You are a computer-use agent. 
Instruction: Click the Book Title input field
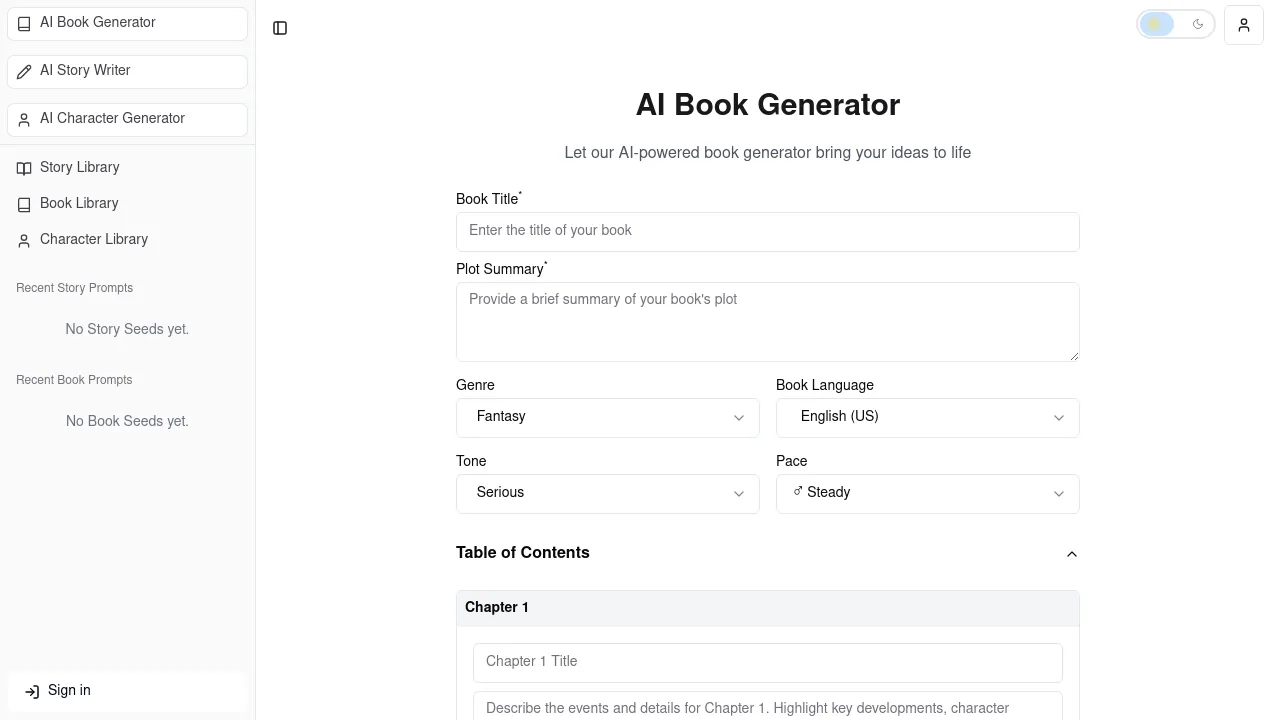click(x=767, y=231)
